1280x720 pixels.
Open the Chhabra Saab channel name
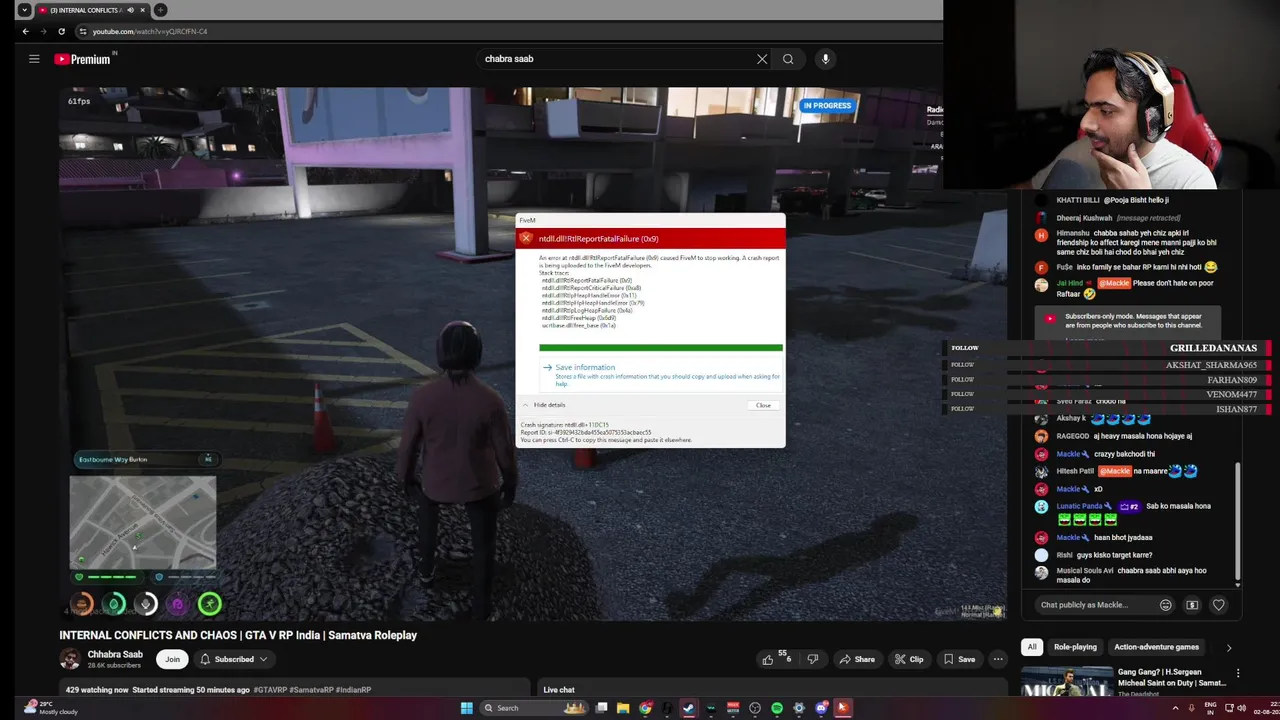(115, 654)
